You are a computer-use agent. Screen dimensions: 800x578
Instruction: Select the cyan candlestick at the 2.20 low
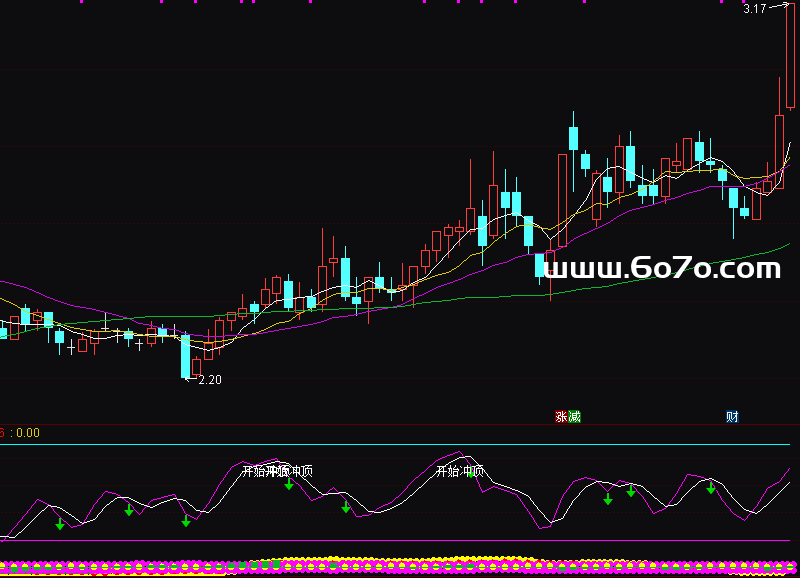(x=185, y=357)
